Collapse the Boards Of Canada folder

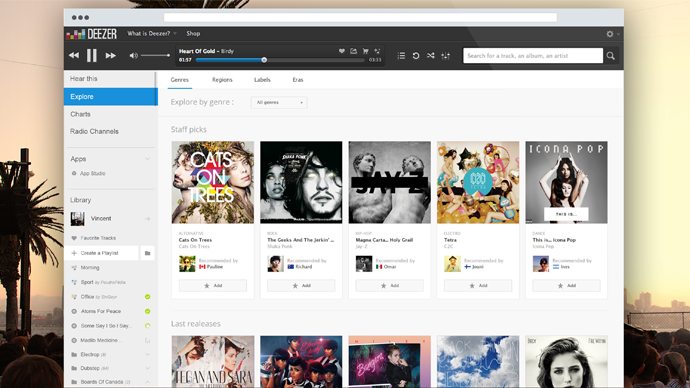coord(147,382)
